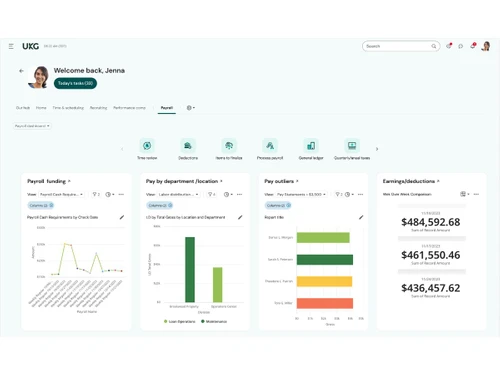Open the Earnings/deductions title link
Image resolution: width=500 pixels, height=375 pixels.
(x=411, y=181)
